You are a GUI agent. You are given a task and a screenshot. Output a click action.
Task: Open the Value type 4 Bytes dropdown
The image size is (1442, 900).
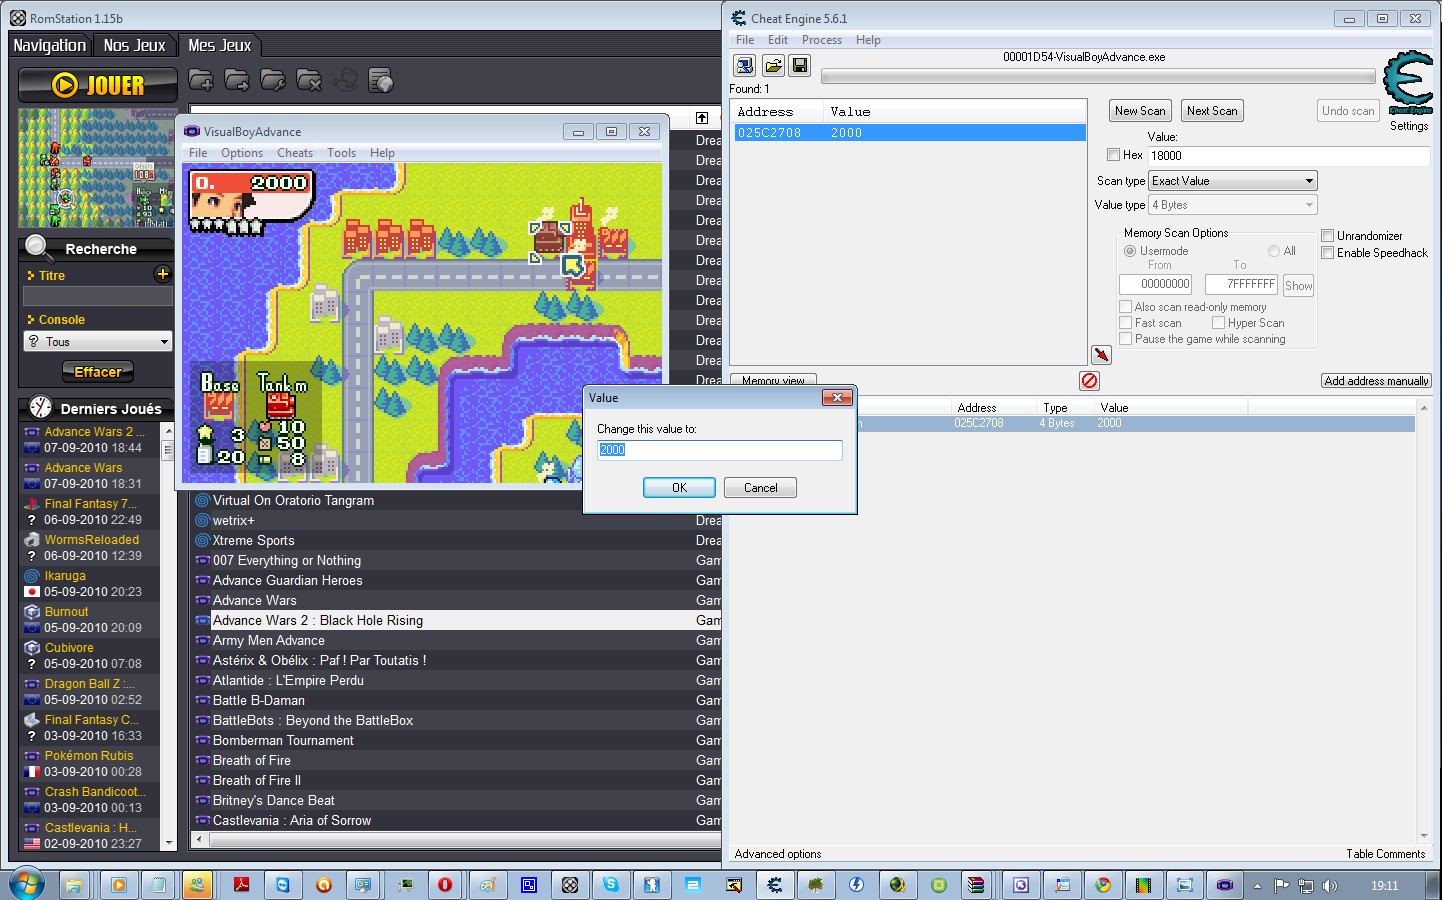[1233, 205]
